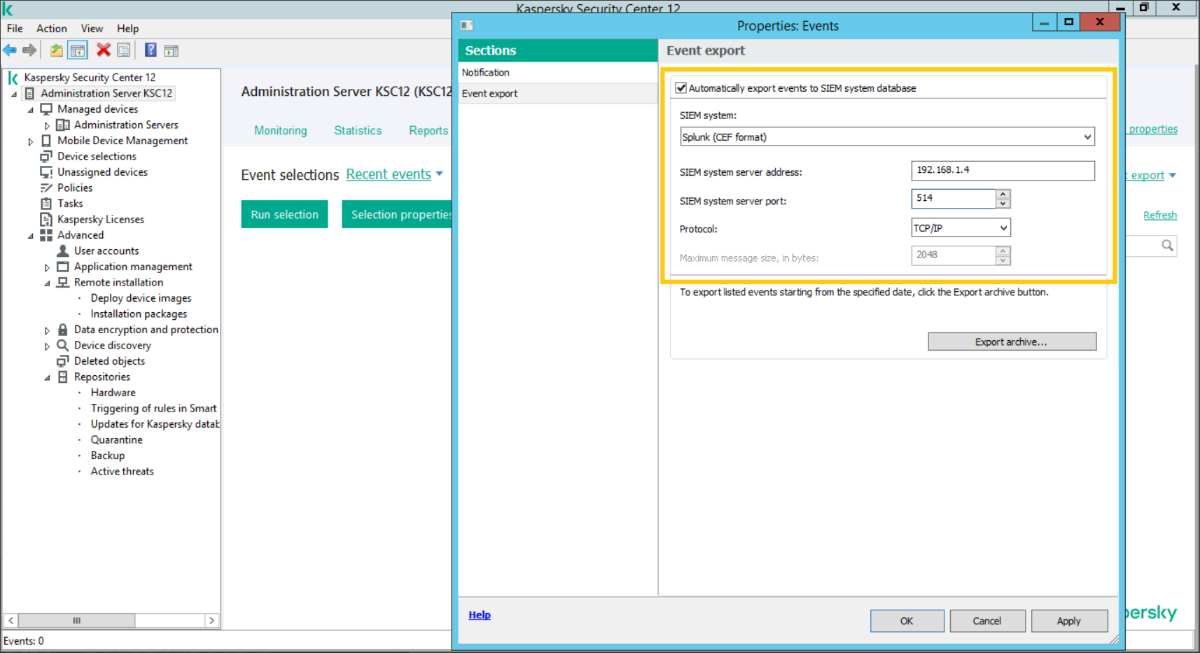The height and width of the screenshot is (653, 1200).
Task: Toggle the Show/Hide Console Tree toolbar icon
Action: pyautogui.click(x=77, y=50)
